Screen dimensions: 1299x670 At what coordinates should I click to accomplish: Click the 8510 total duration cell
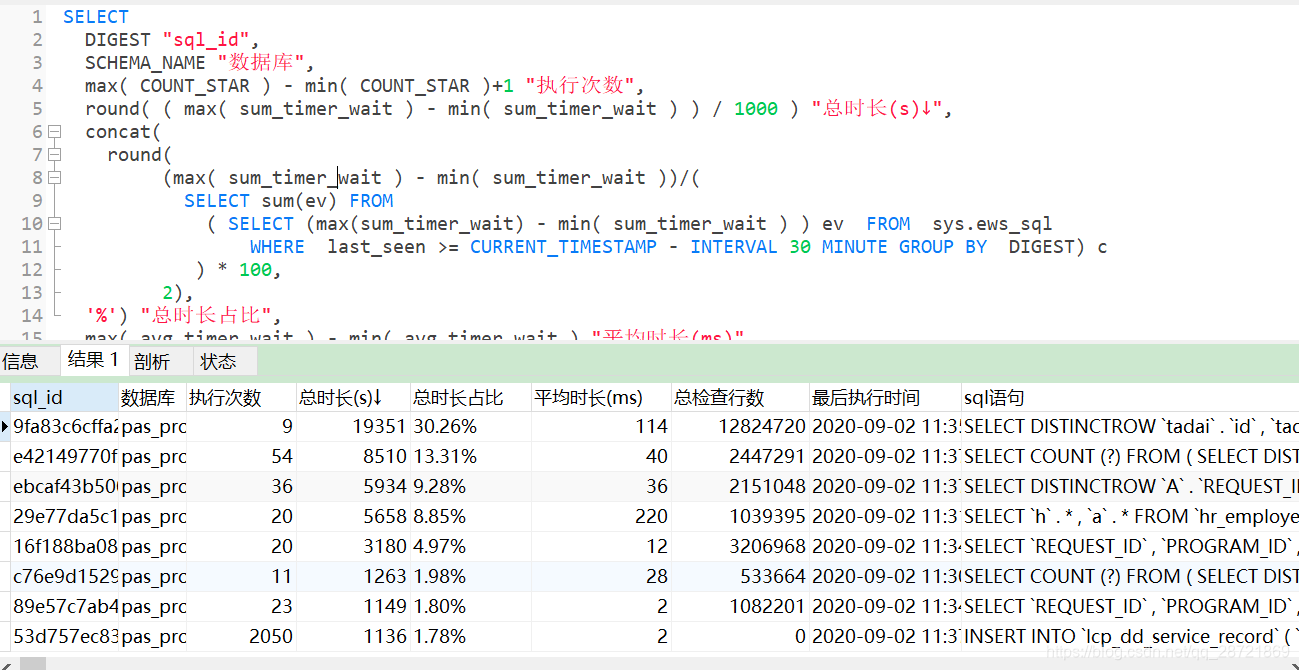coord(353,457)
